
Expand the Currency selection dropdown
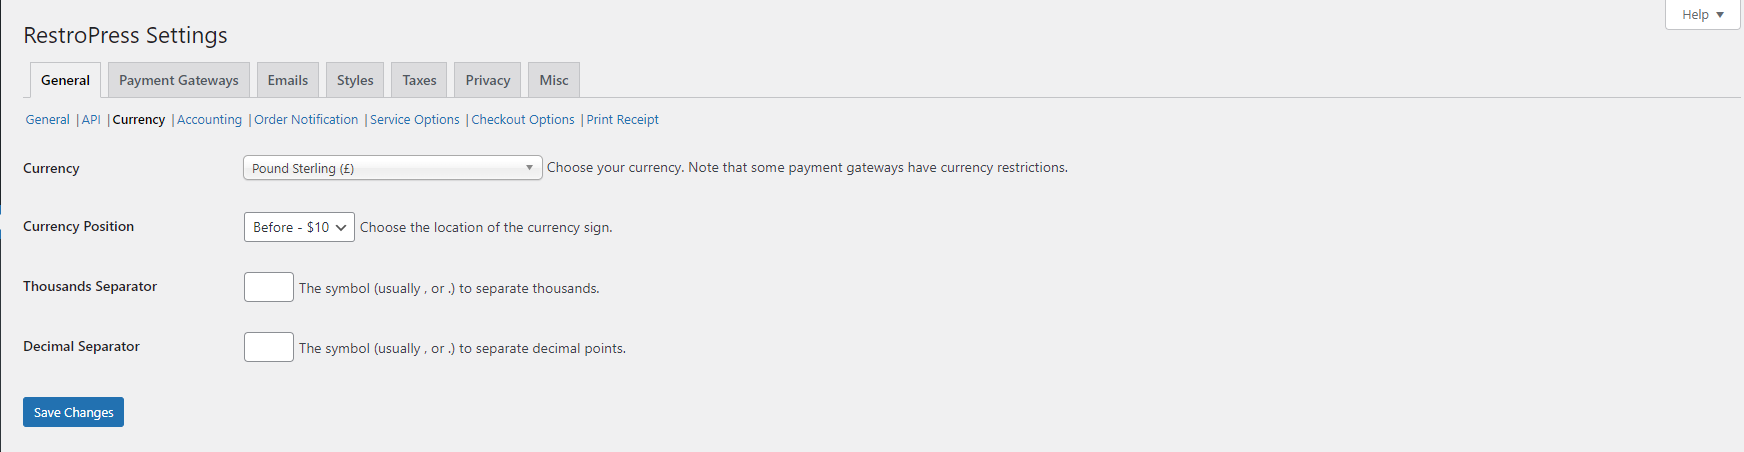tap(392, 168)
